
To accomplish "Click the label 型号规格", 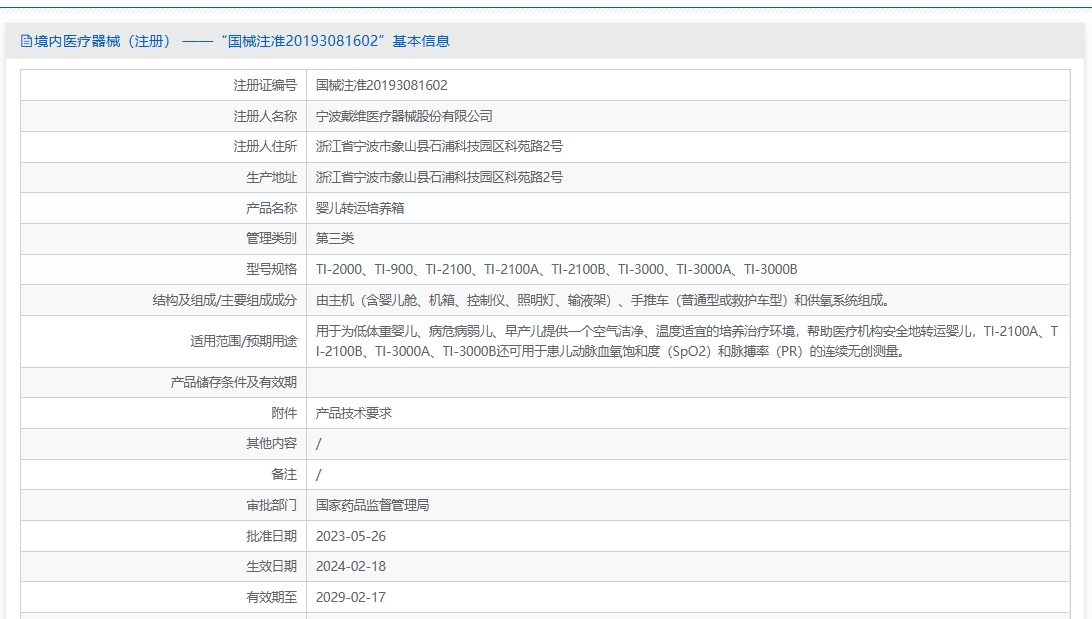I will pyautogui.click(x=271, y=269).
